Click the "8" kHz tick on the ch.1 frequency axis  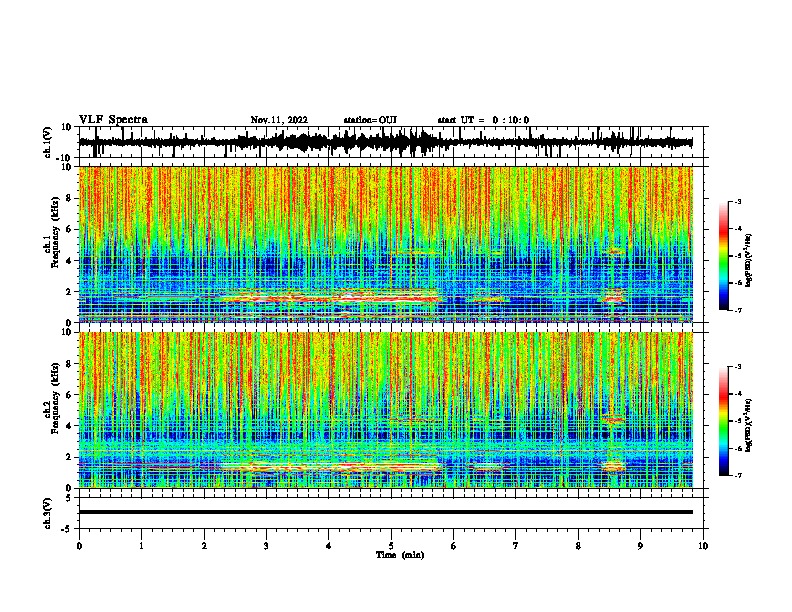click(71, 198)
